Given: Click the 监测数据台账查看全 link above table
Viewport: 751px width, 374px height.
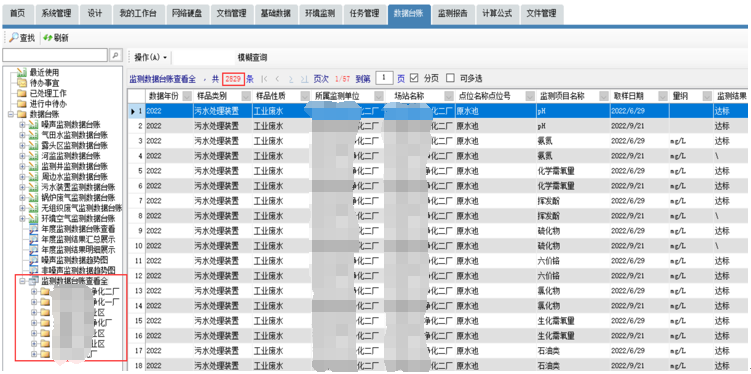Looking at the screenshot, I should [x=162, y=78].
